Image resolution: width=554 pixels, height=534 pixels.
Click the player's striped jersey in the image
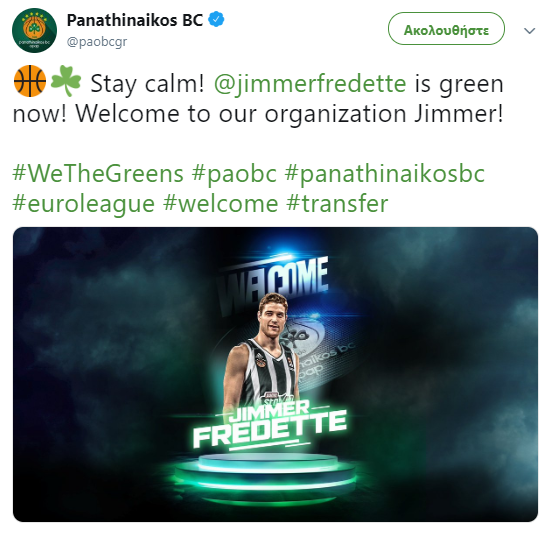point(269,371)
